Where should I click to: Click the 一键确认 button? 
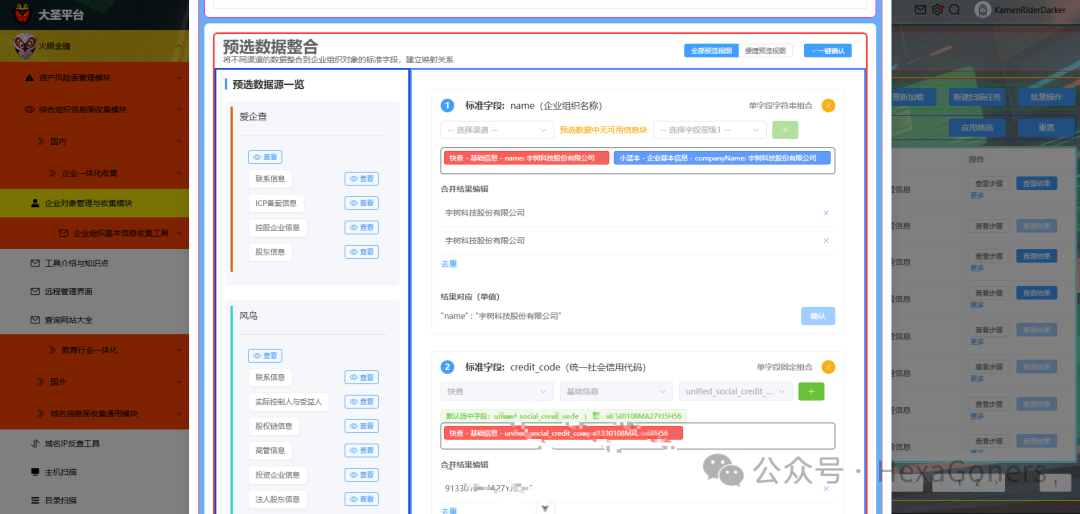pyautogui.click(x=828, y=51)
